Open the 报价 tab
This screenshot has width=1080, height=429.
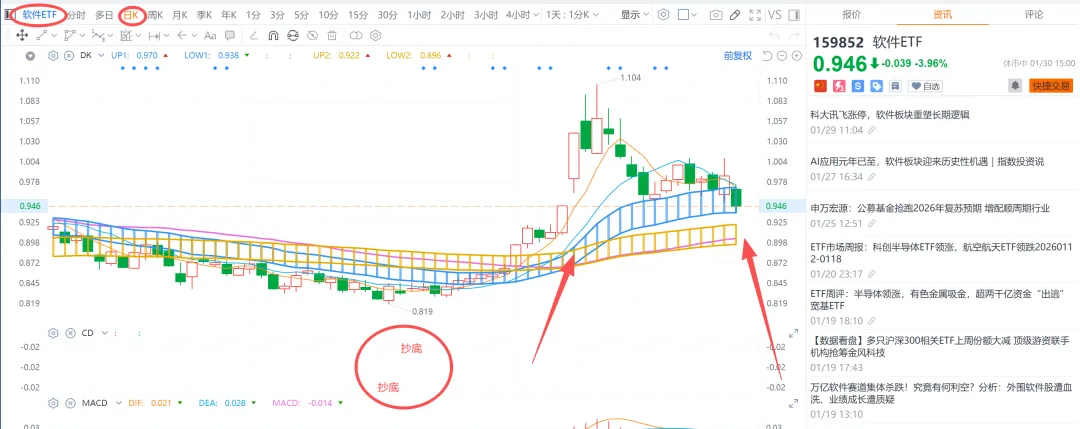tap(851, 14)
